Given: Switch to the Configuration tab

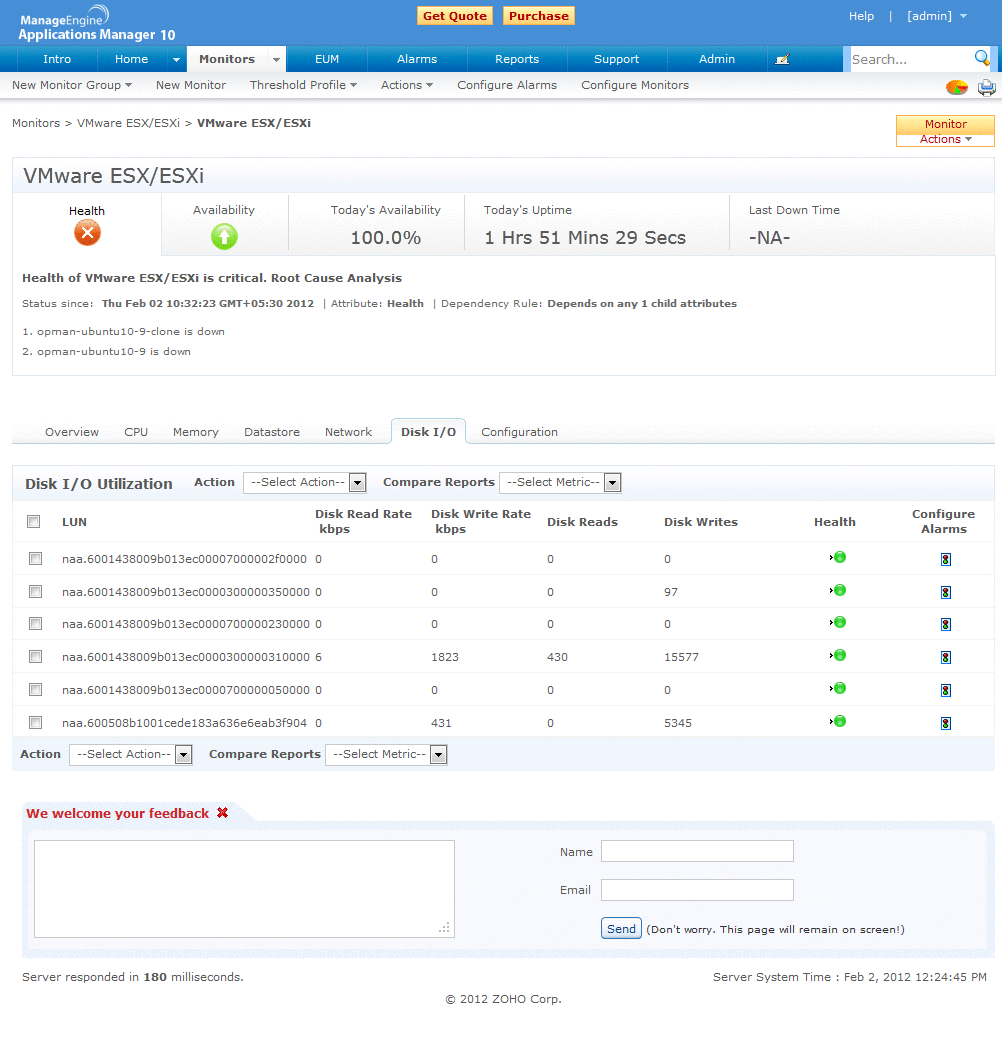Looking at the screenshot, I should (519, 432).
